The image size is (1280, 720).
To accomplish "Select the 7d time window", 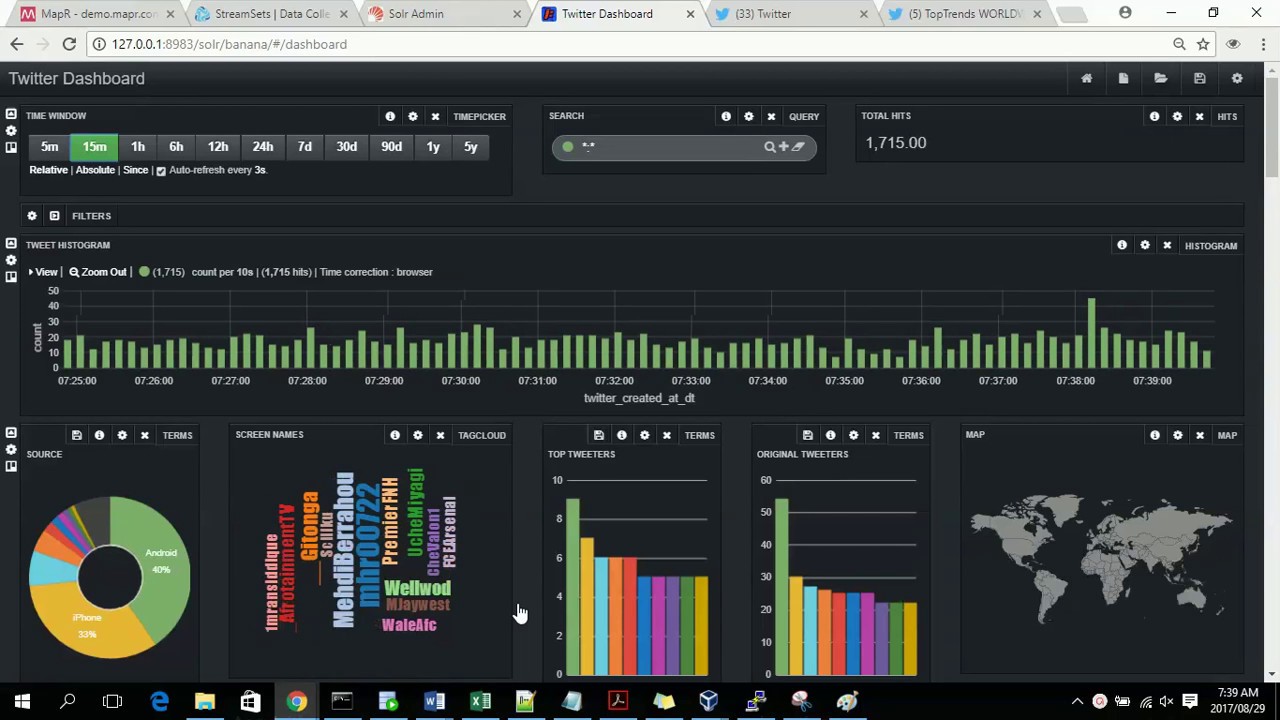I will tap(305, 147).
